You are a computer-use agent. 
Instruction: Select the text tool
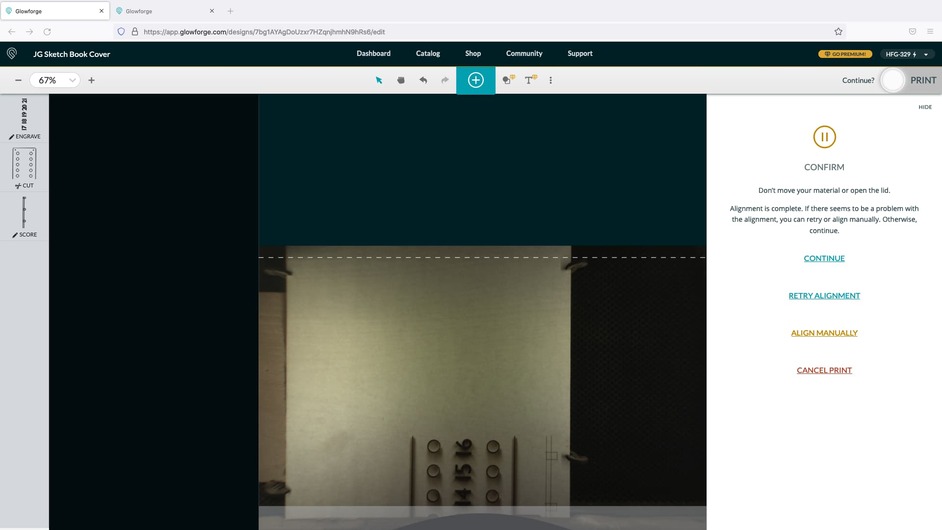point(530,80)
